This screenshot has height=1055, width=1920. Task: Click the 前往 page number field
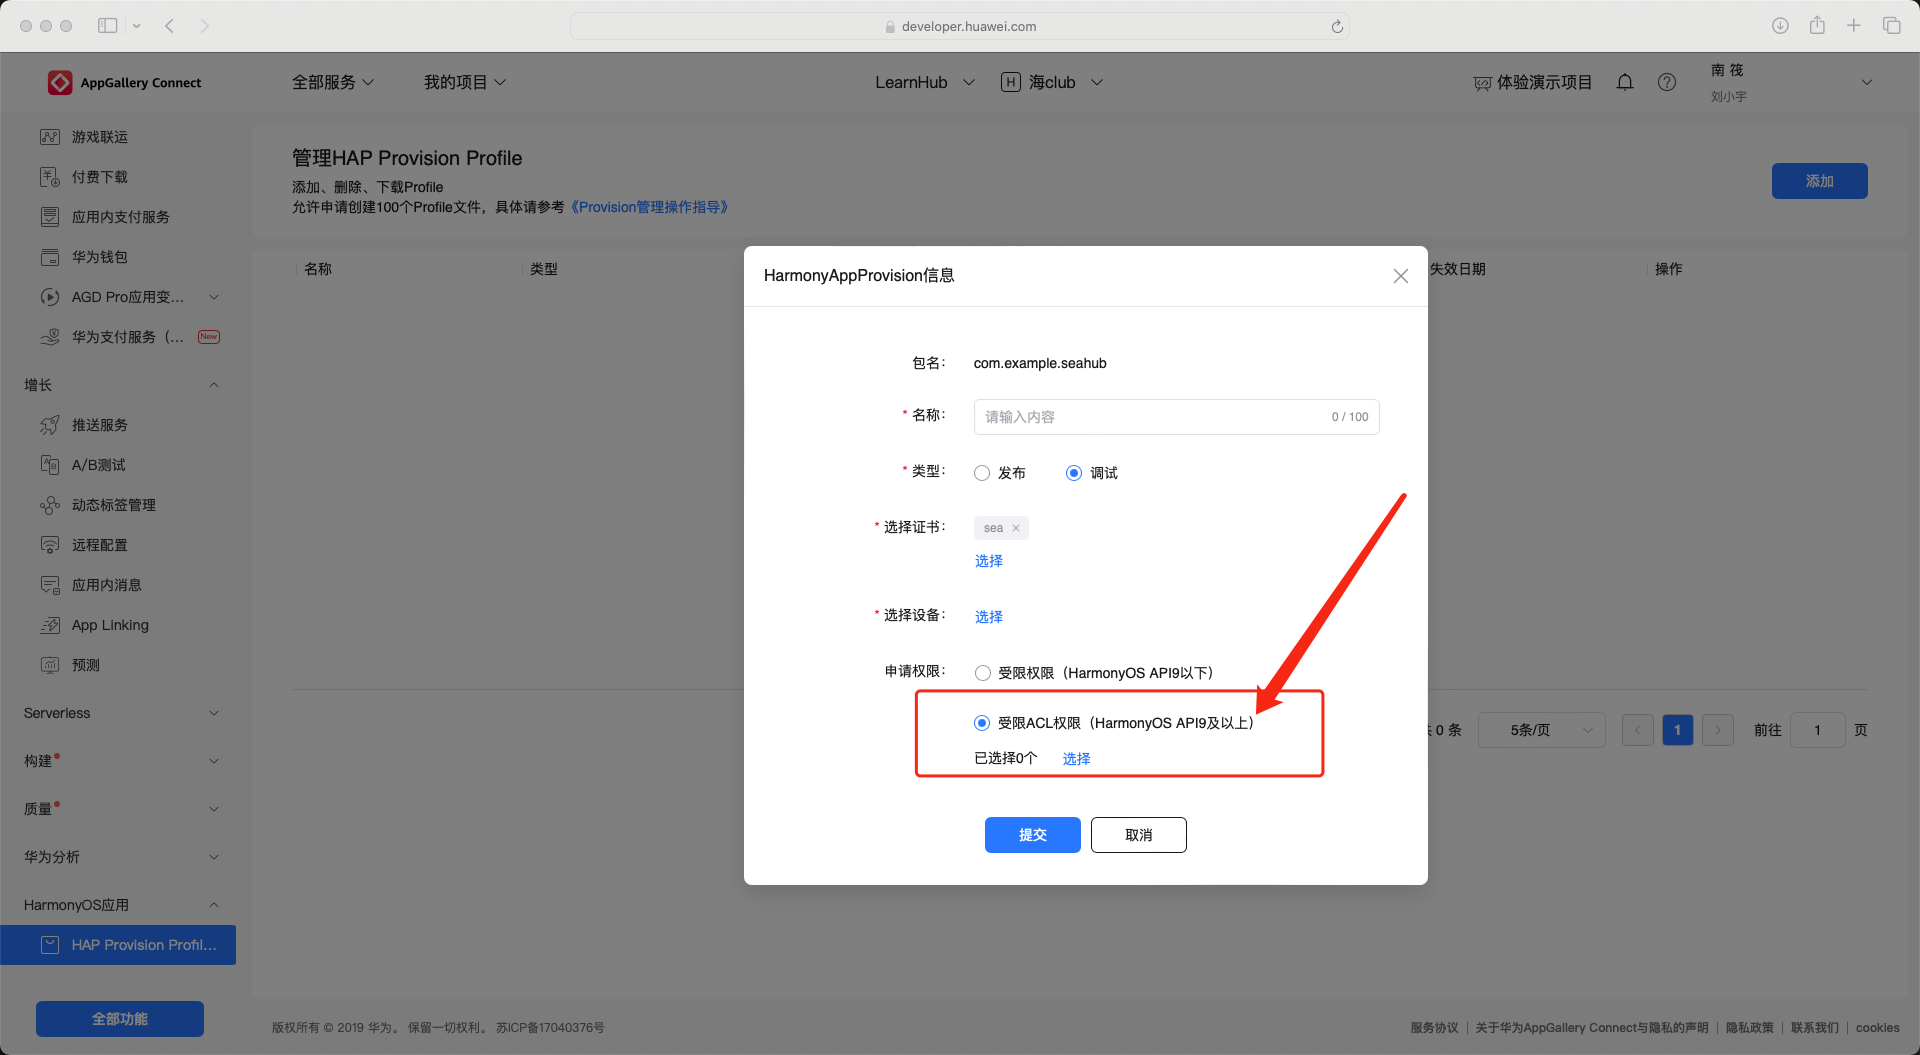1818,730
